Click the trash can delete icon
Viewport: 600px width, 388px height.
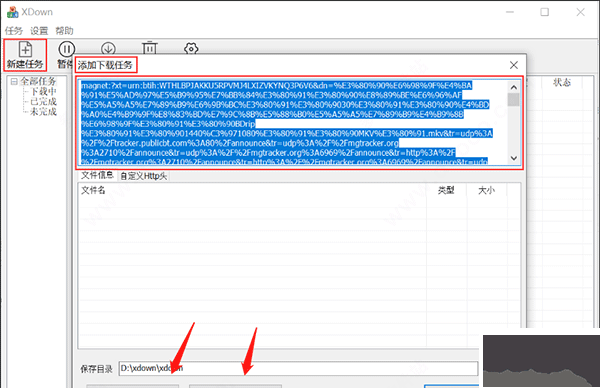coord(150,47)
